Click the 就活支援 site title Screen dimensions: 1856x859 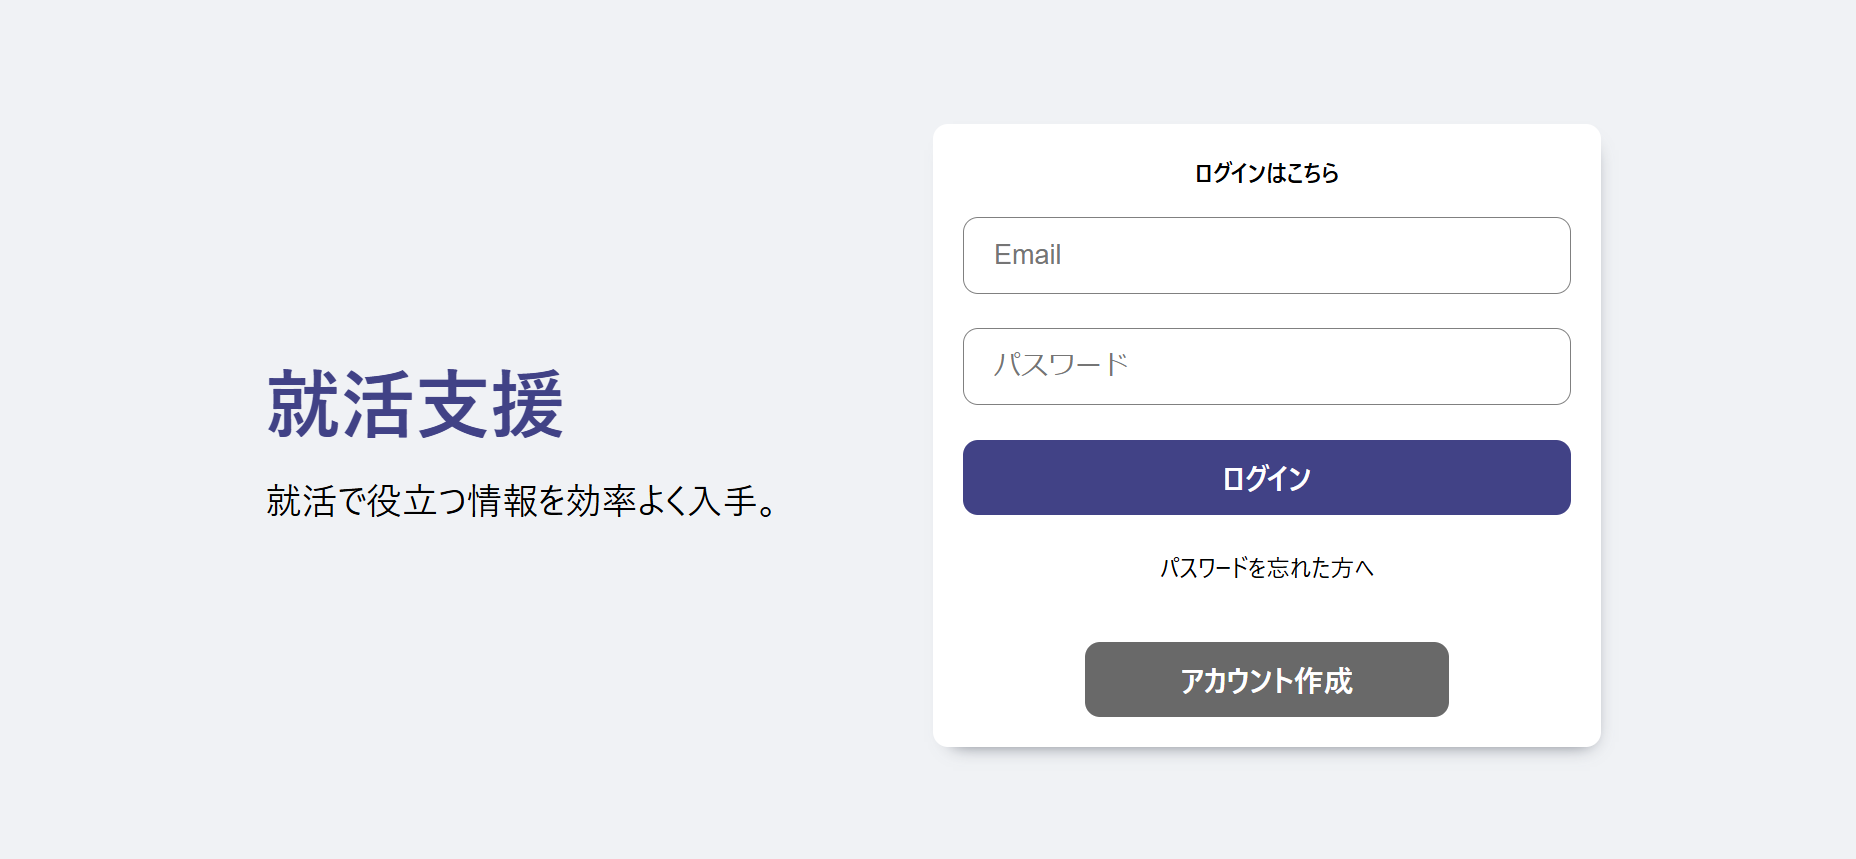415,405
